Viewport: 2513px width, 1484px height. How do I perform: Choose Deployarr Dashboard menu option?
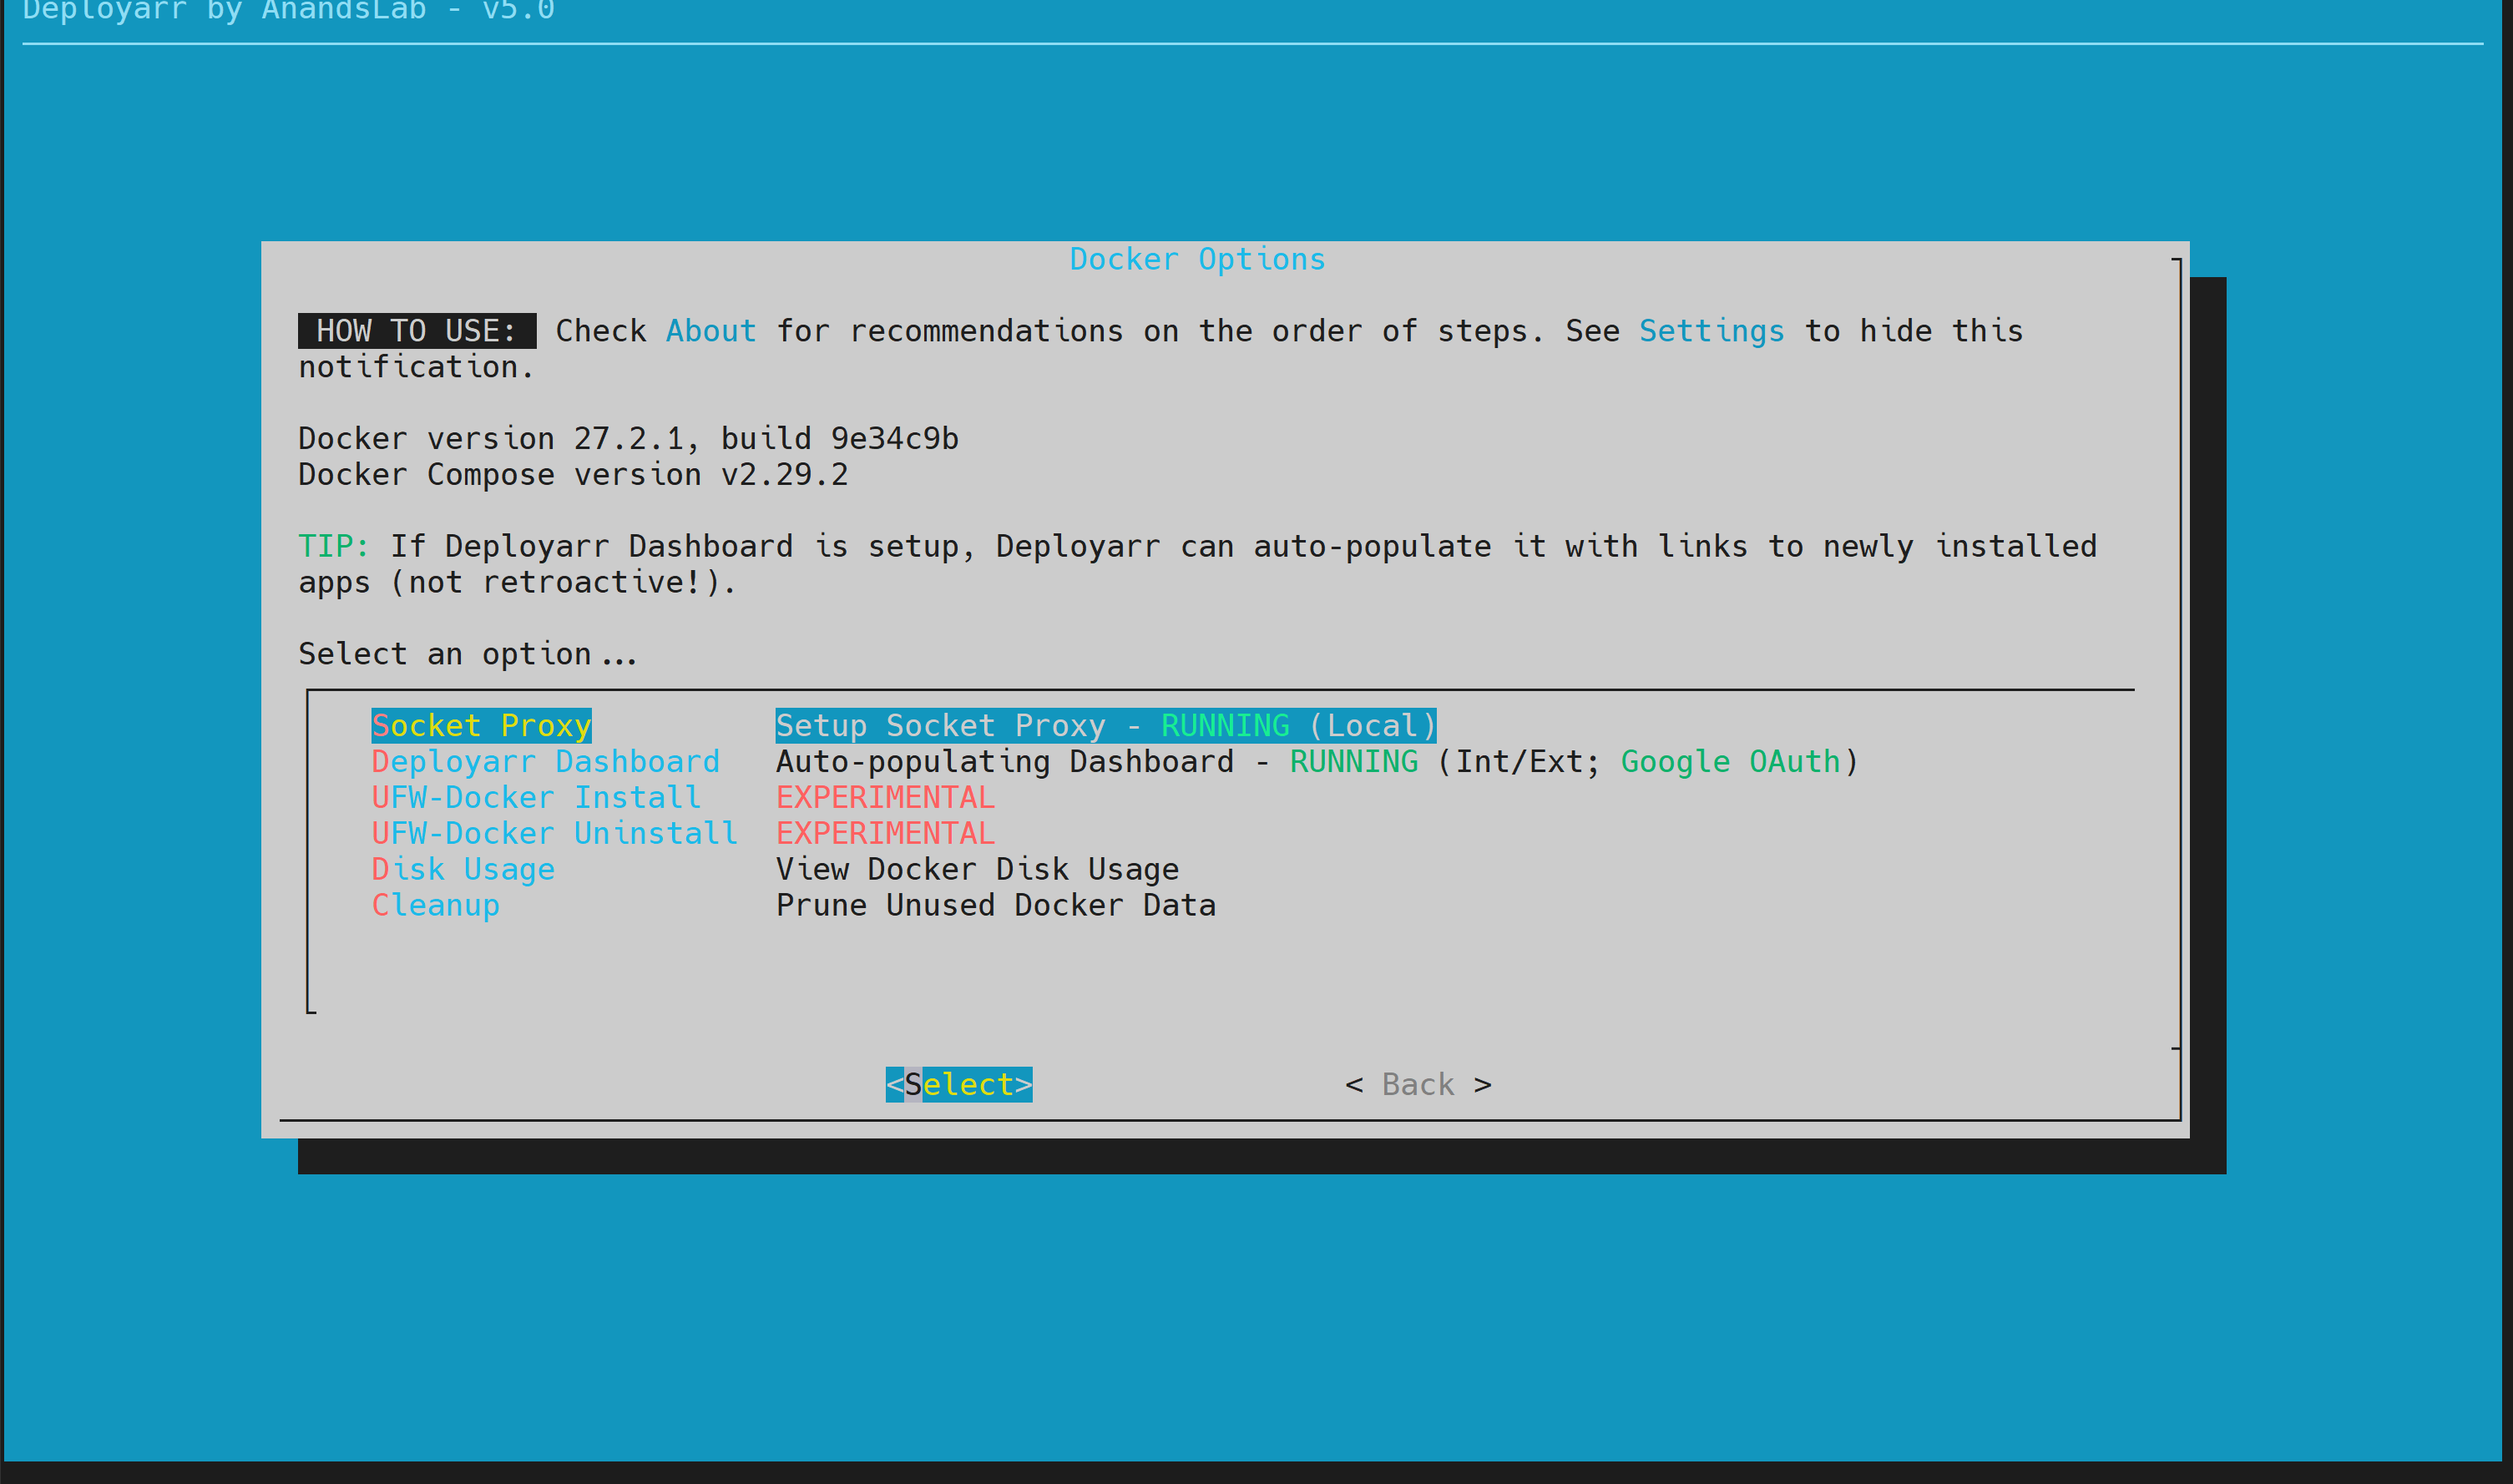545,761
